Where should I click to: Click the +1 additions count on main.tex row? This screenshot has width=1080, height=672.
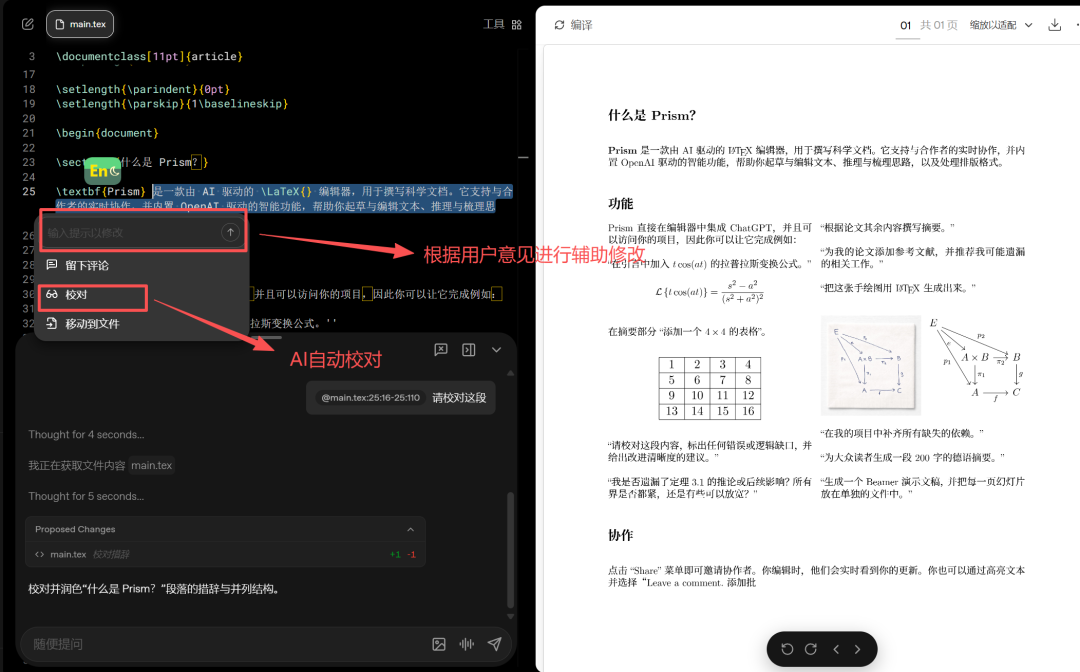point(395,554)
